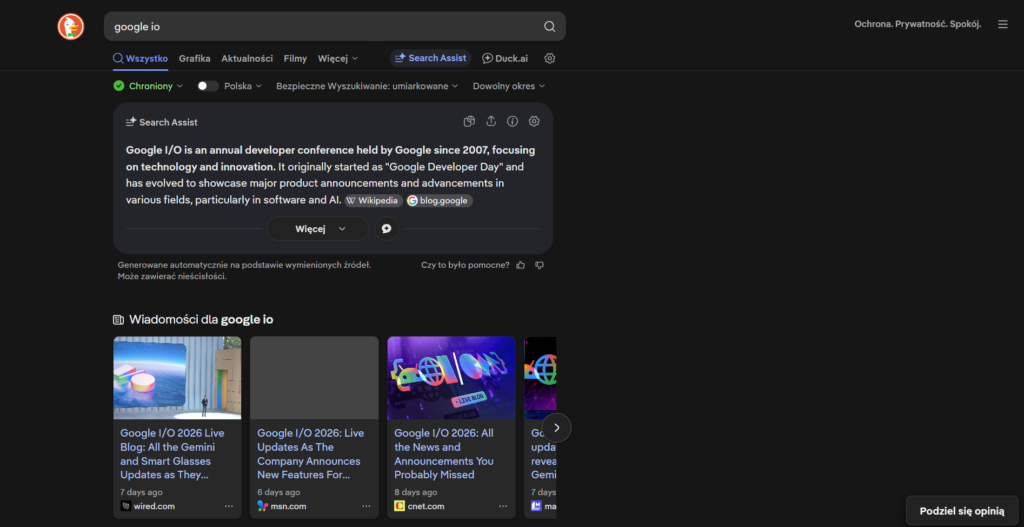1024x527 pixels.
Task: Click the green Chroniony checkmark icon
Action: (x=119, y=86)
